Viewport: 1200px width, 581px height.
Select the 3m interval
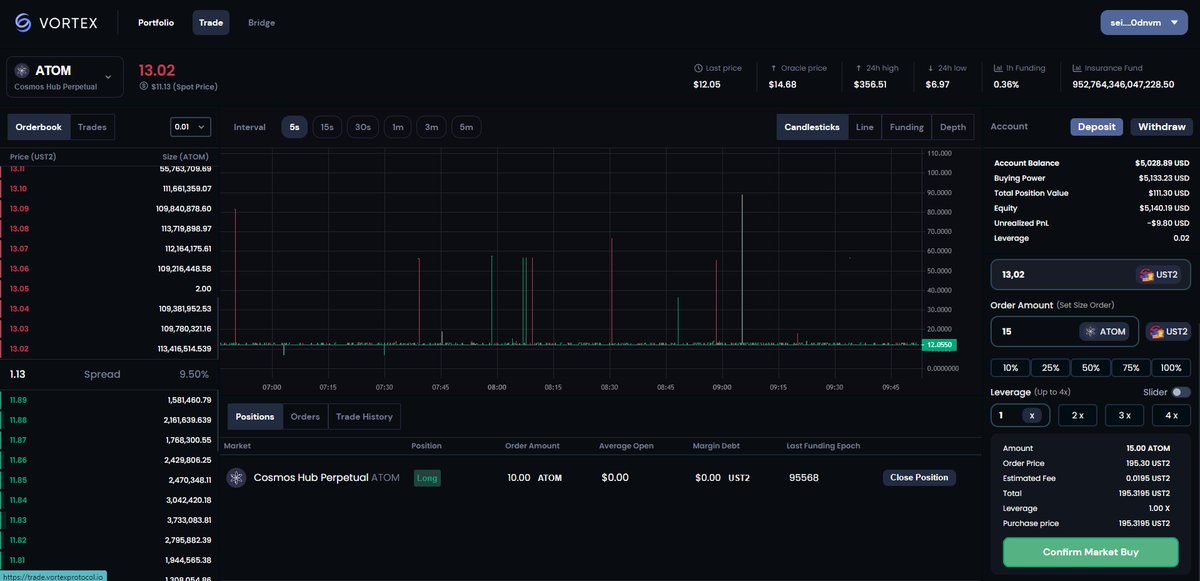coord(431,127)
